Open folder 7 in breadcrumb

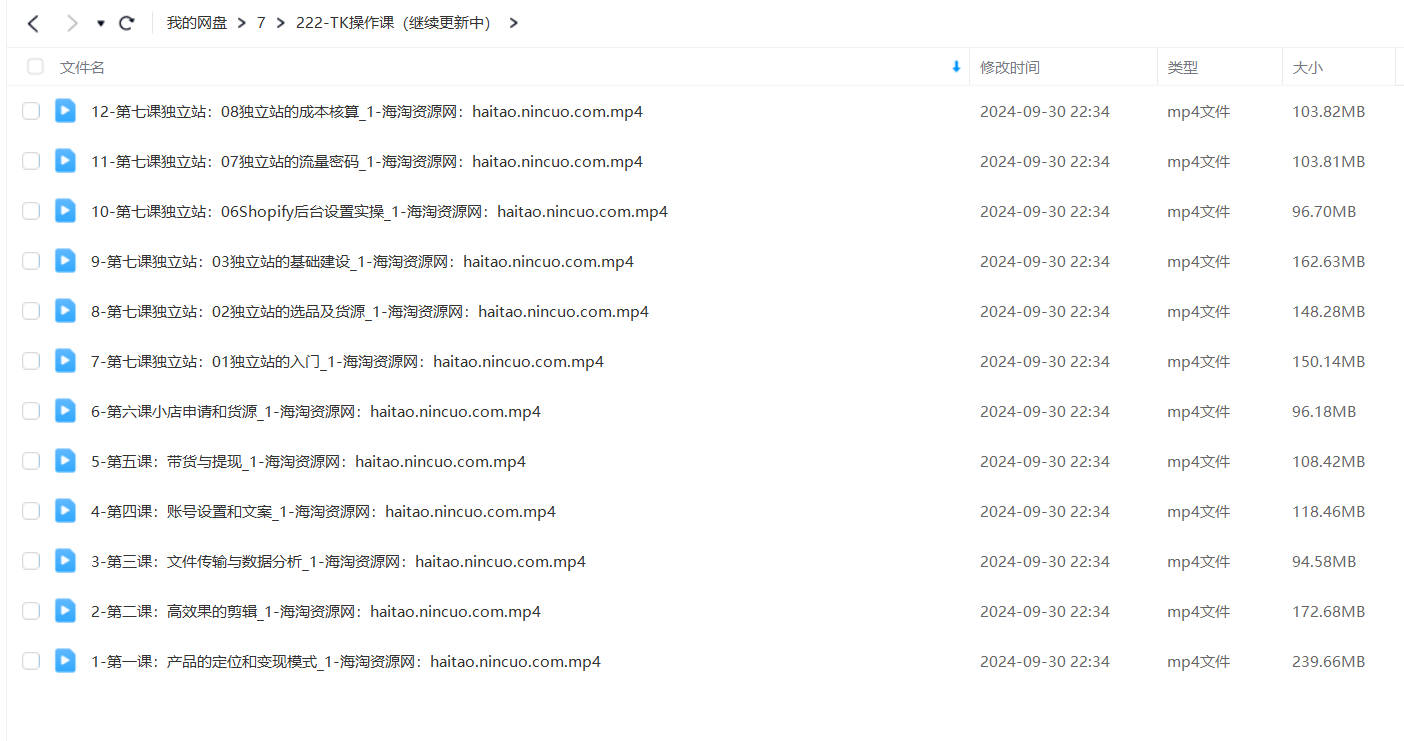point(261,23)
